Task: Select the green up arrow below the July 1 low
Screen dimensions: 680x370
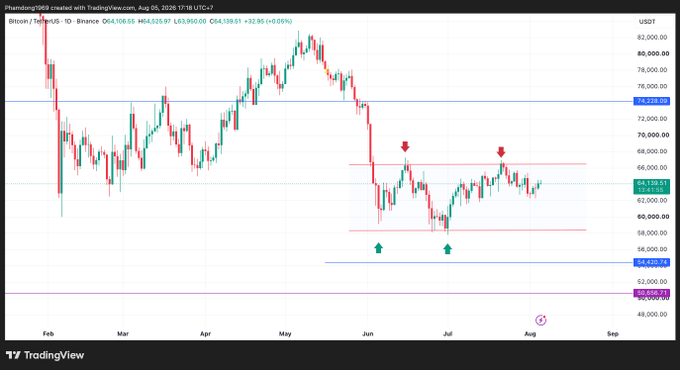Action: [448, 249]
